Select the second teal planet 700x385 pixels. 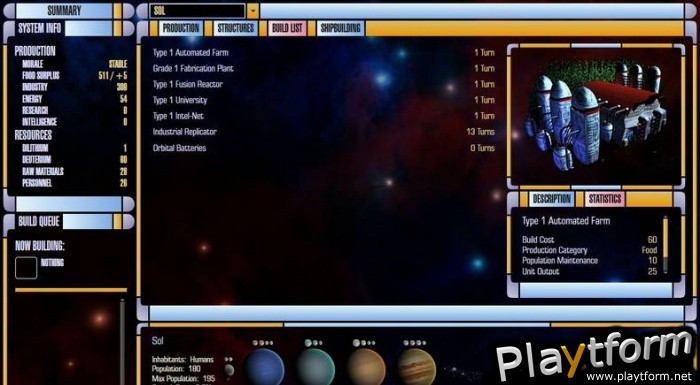click(x=315, y=367)
